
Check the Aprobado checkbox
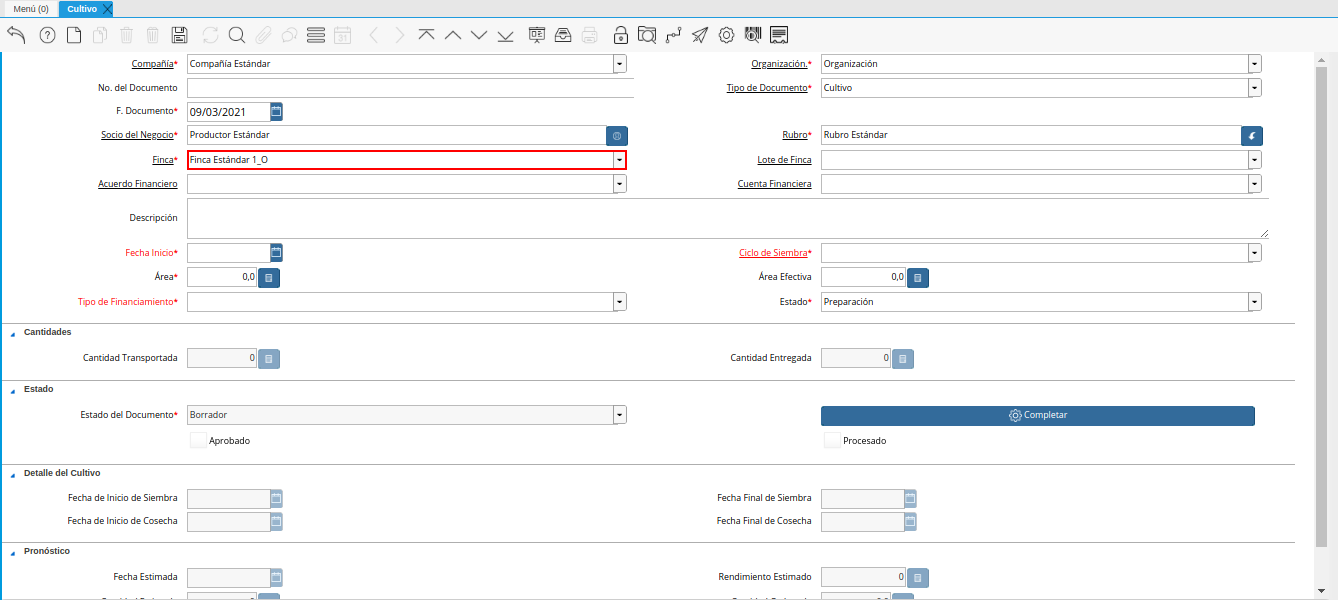click(x=198, y=440)
